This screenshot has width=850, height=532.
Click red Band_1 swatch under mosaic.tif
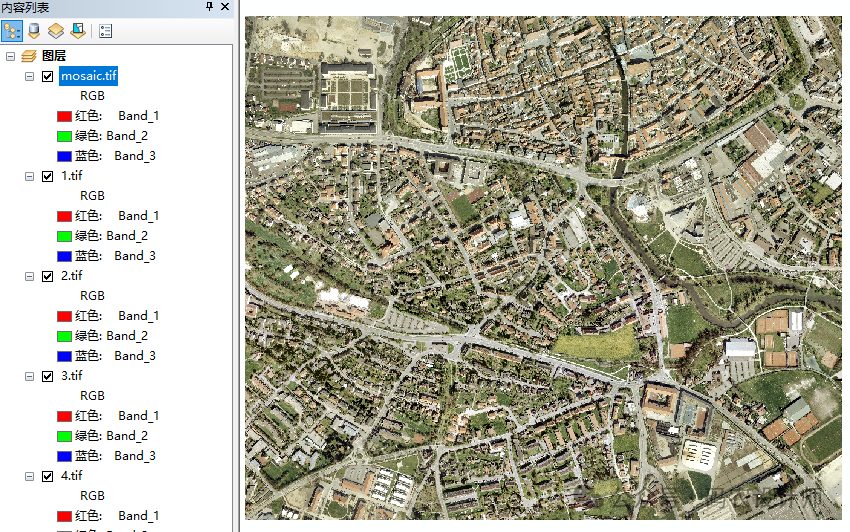64,116
